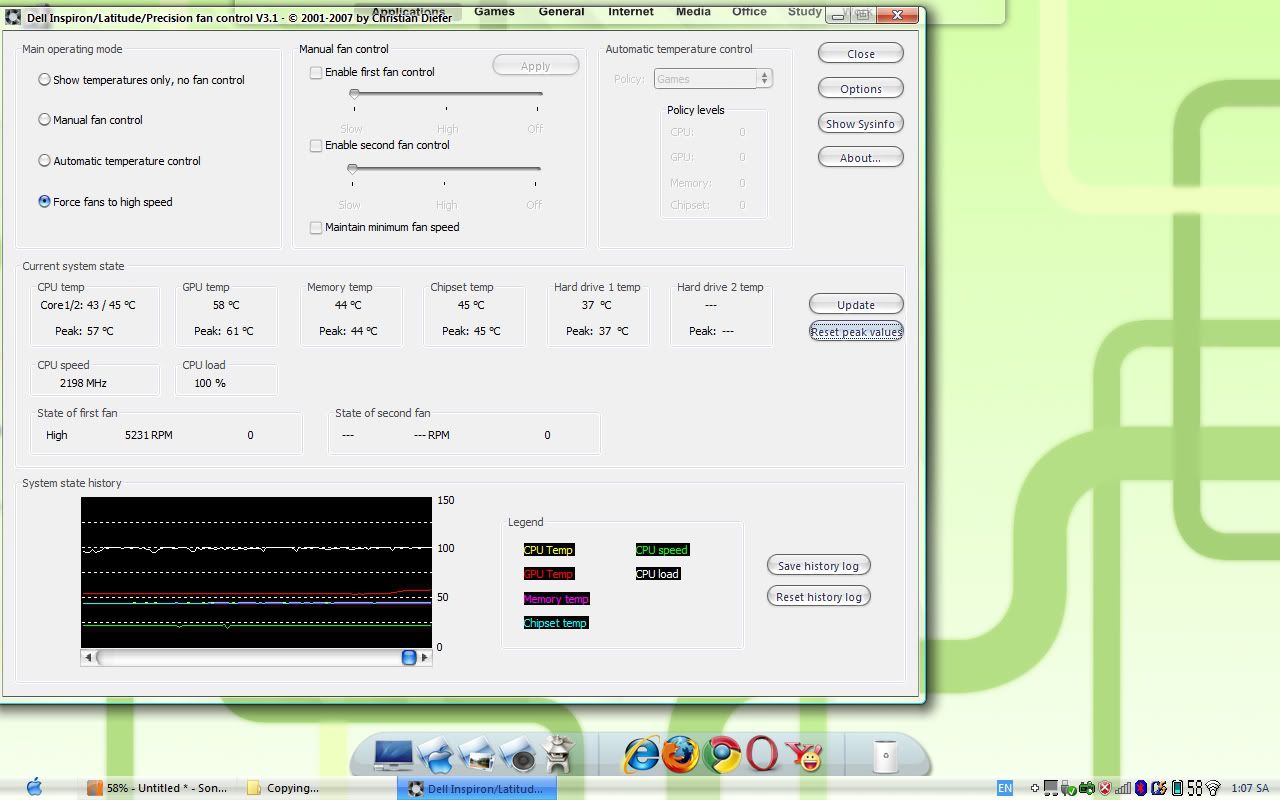
Task: Select Automatic temperature control mode
Action: (44, 161)
